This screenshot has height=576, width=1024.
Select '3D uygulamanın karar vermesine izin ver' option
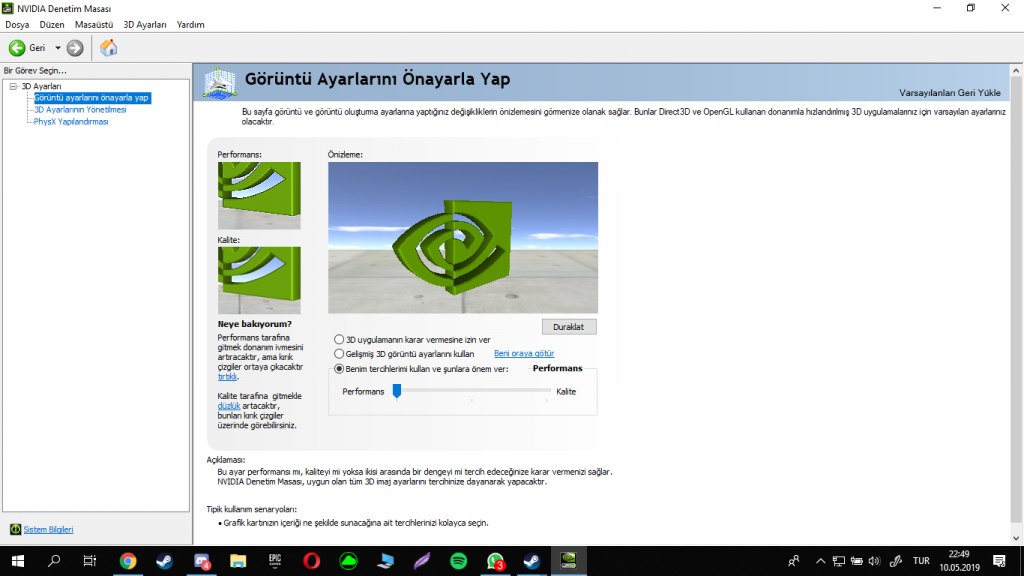339,340
